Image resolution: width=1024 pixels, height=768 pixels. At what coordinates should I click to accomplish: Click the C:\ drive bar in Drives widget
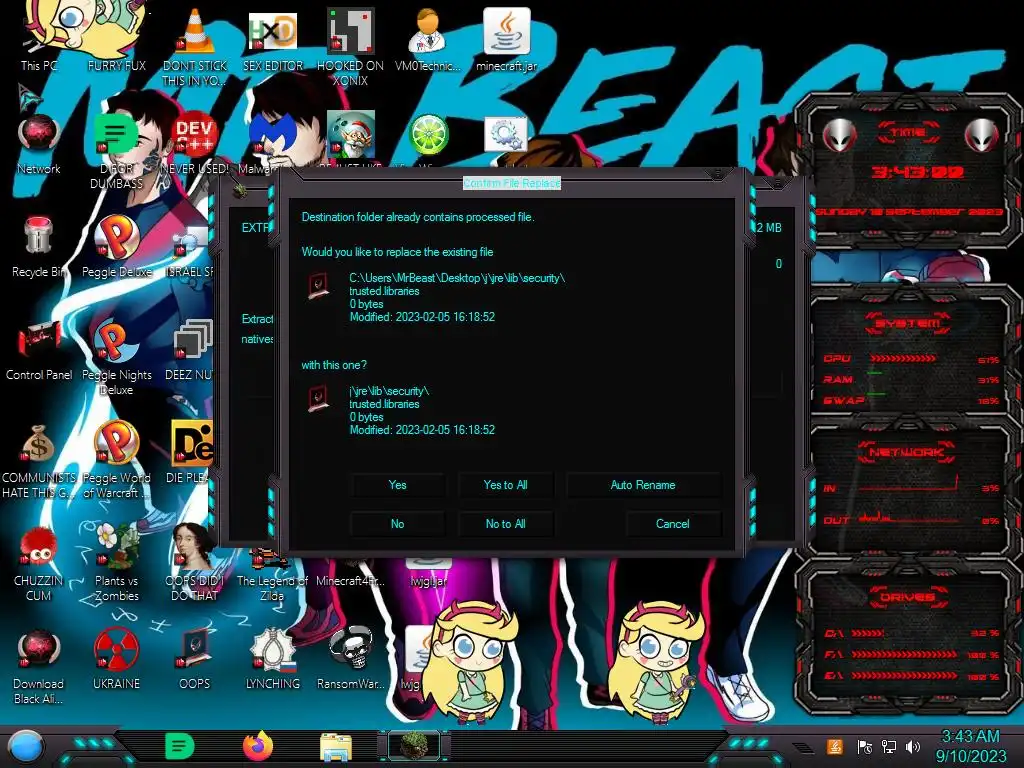tap(869, 633)
